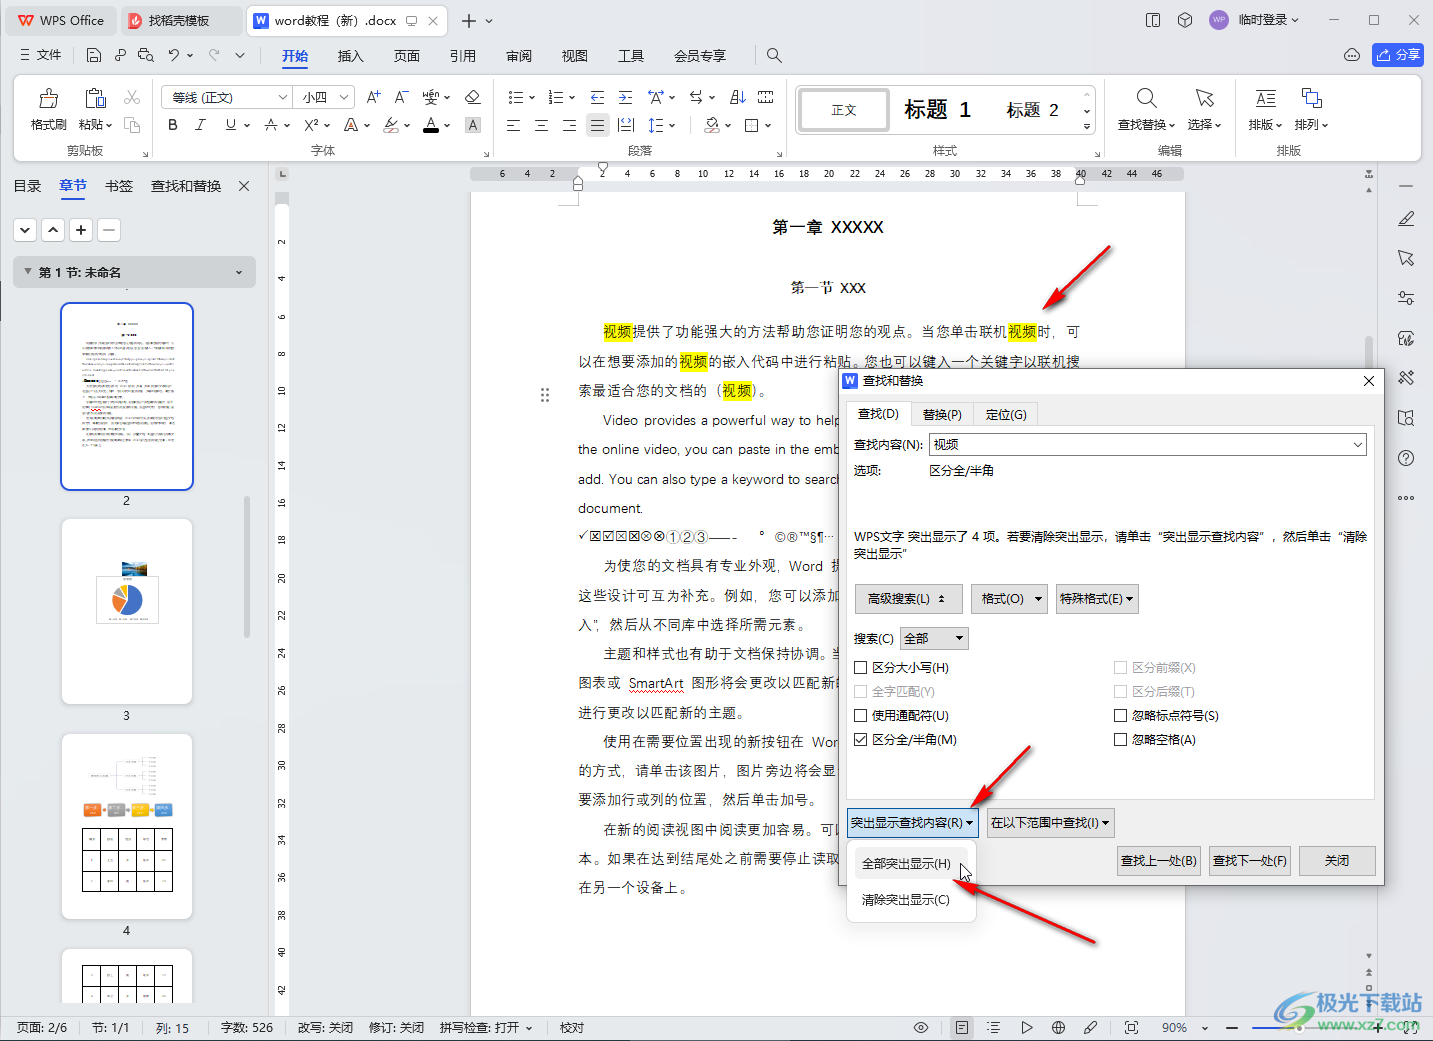Toggle Bold formatting
The width and height of the screenshot is (1433, 1041).
click(x=173, y=125)
